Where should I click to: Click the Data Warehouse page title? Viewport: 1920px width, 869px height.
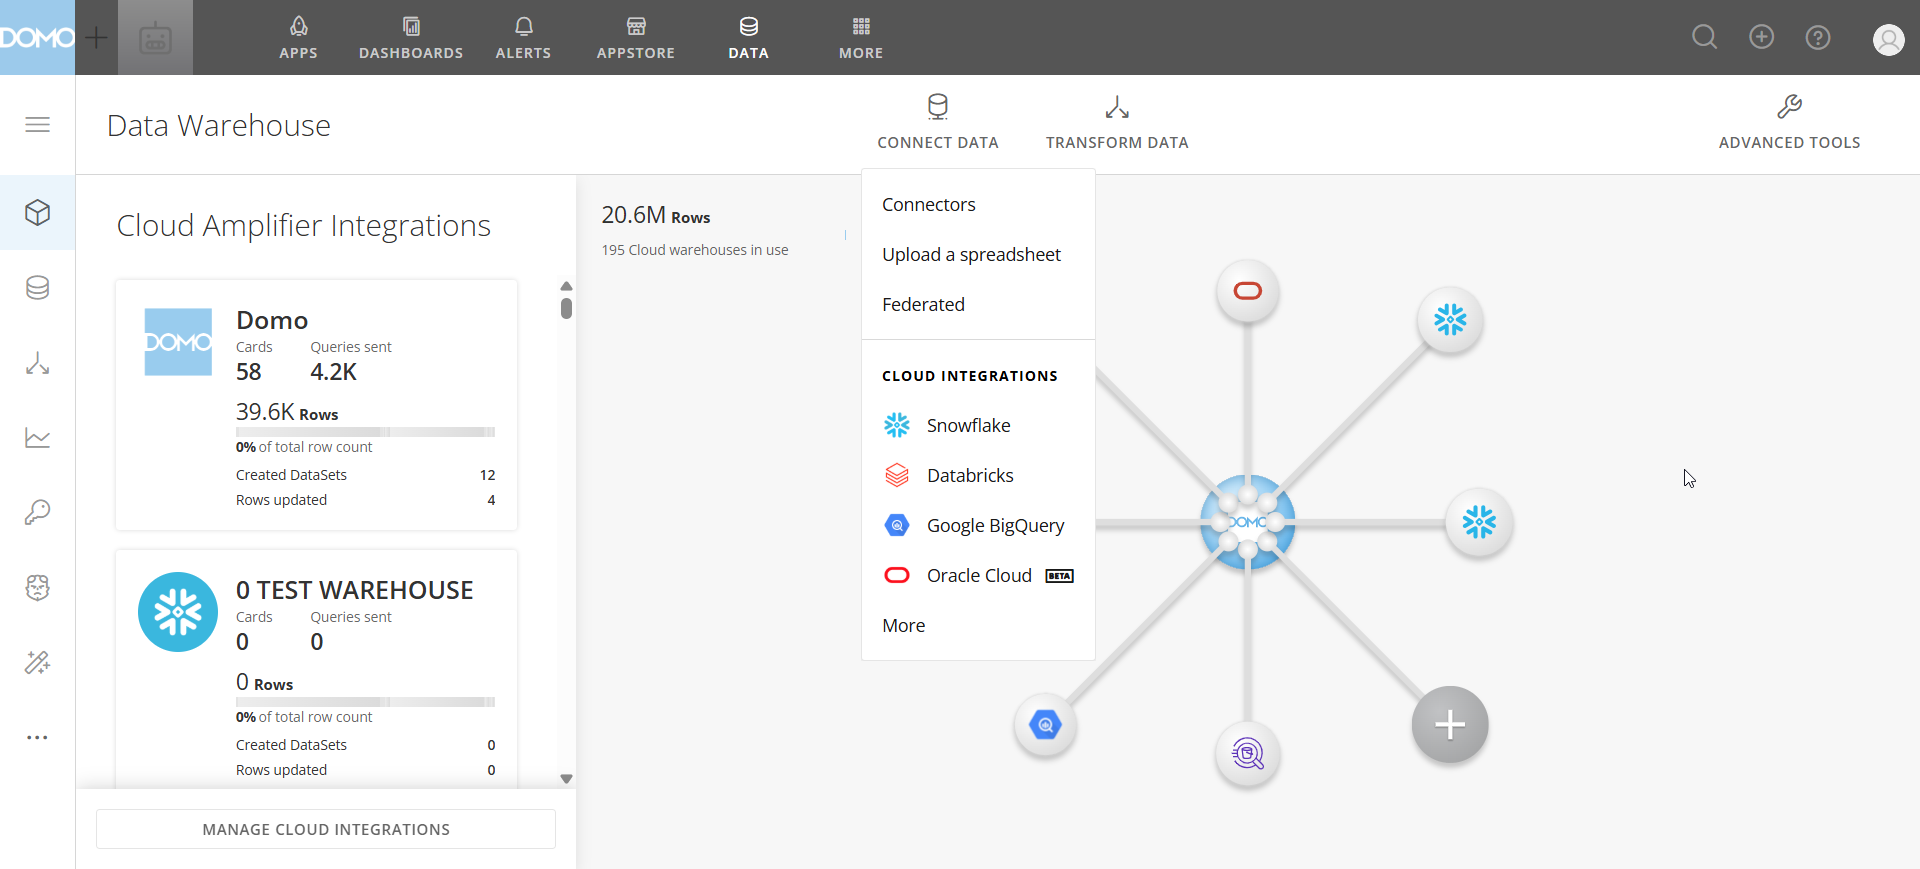click(218, 126)
